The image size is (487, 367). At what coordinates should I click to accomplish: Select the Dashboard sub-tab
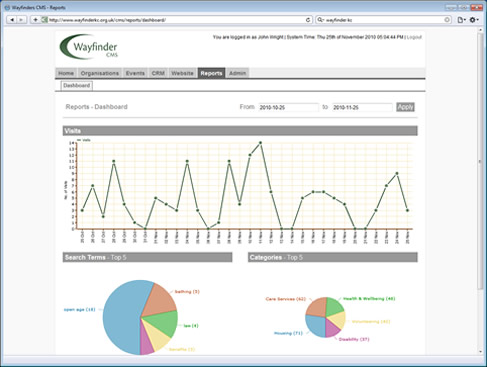coord(77,86)
